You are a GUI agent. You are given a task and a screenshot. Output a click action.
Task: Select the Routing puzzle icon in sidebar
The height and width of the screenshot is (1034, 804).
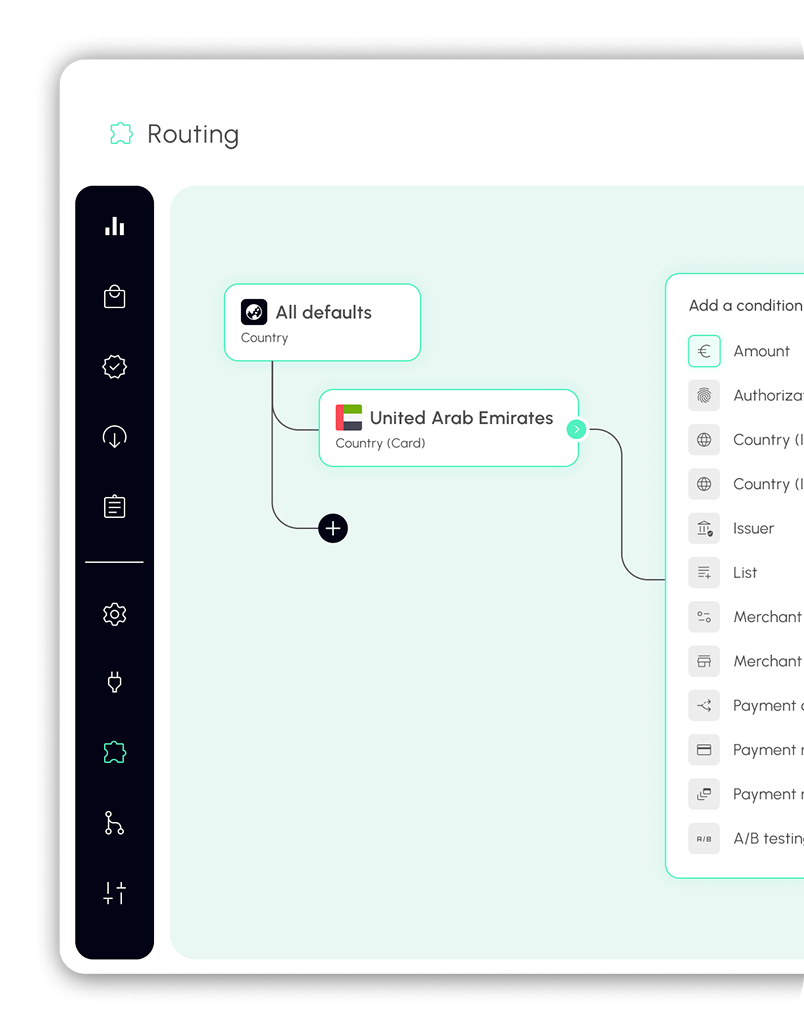point(115,753)
